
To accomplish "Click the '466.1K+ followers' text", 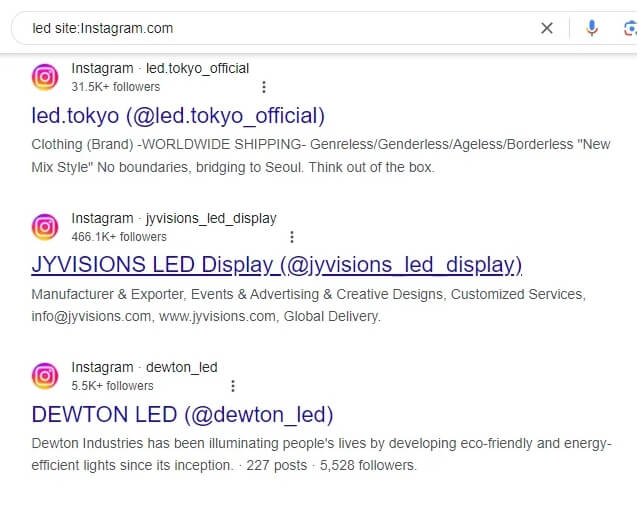I will (x=119, y=237).
